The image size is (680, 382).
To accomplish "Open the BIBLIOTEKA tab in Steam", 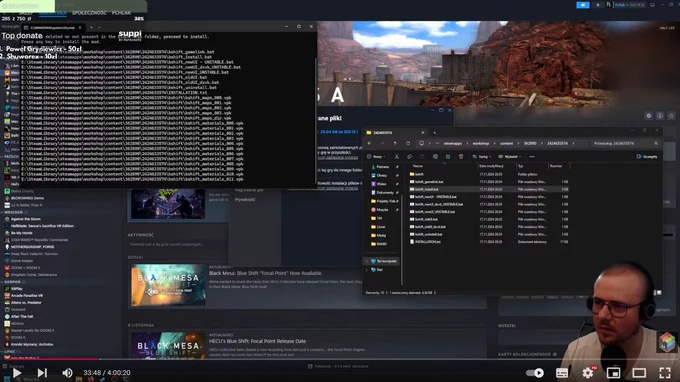I will click(x=52, y=13).
